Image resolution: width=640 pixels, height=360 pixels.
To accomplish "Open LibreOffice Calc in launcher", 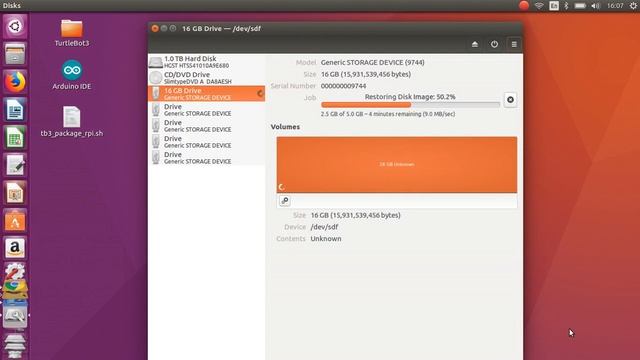I will (x=15, y=137).
